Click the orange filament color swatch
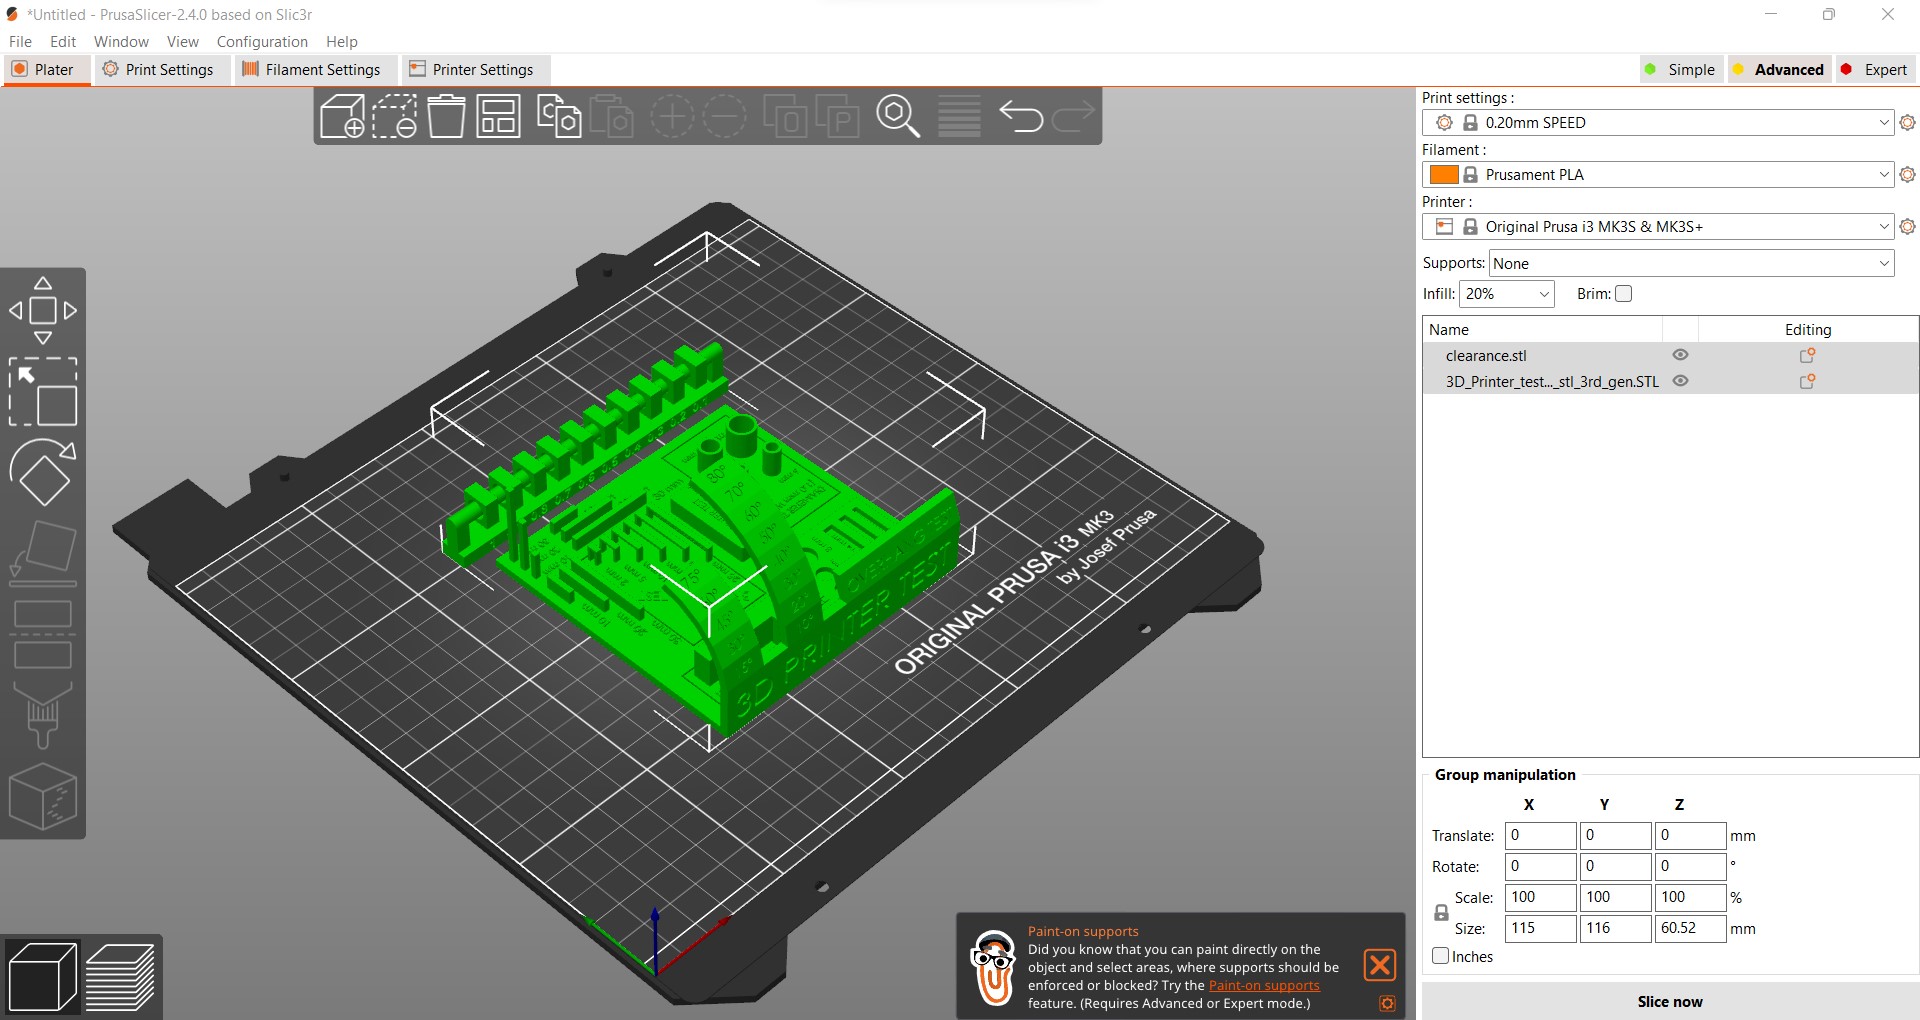Viewport: 1920px width, 1020px height. click(x=1444, y=174)
